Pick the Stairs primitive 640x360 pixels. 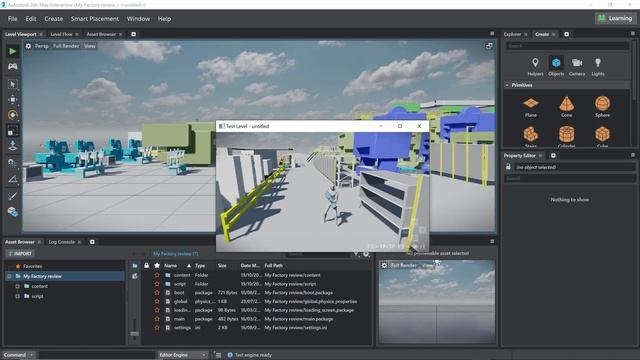tap(531, 136)
